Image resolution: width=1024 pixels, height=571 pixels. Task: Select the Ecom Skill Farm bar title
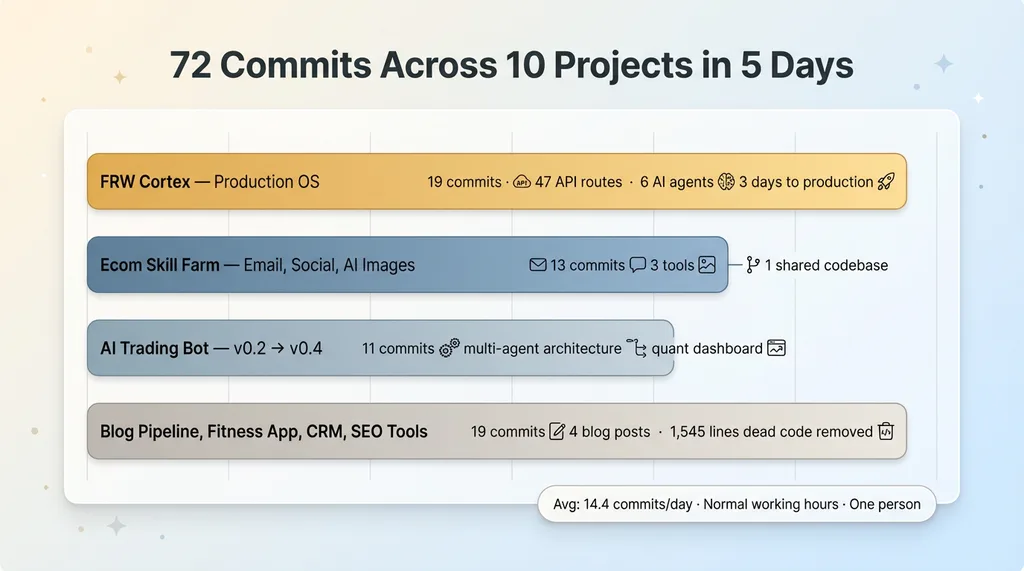[257, 265]
